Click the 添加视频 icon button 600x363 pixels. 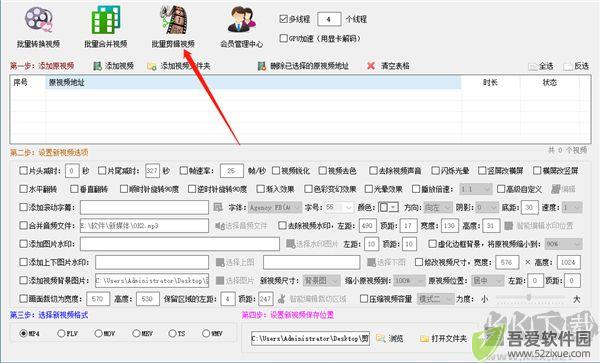(98, 66)
